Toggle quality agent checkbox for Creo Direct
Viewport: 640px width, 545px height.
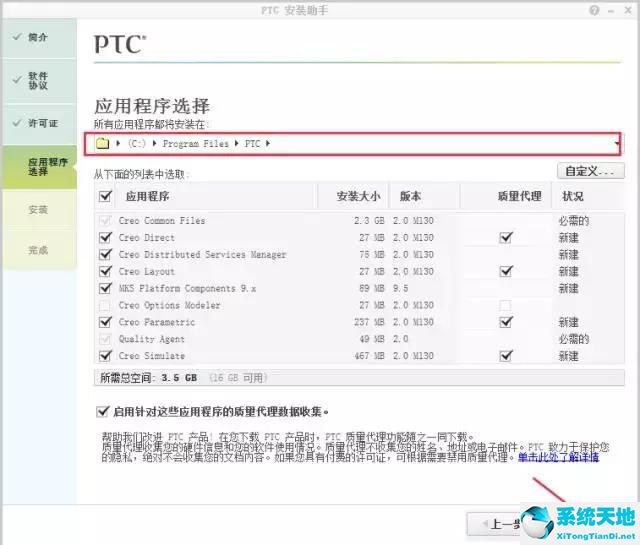click(506, 237)
